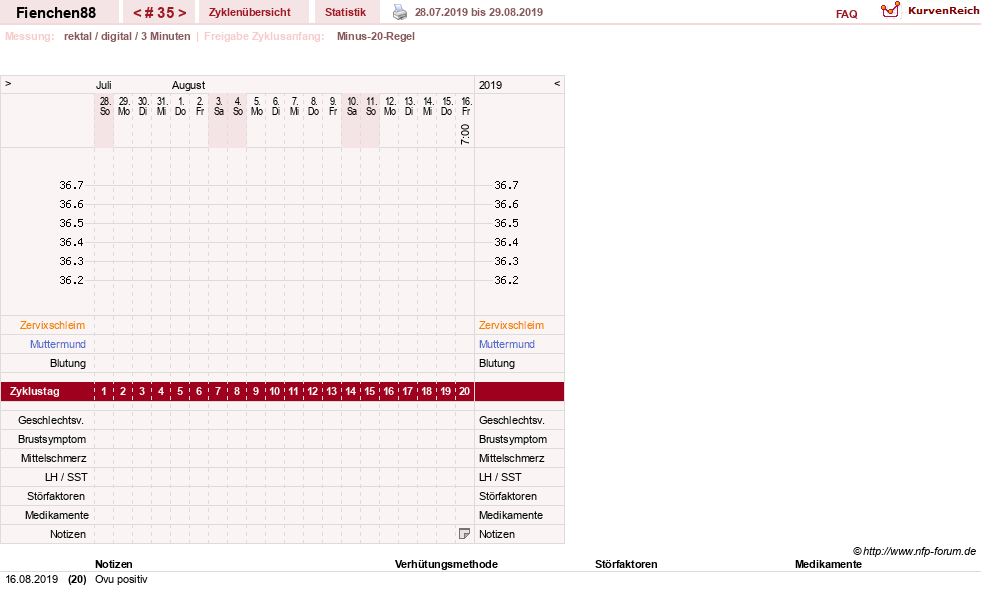Click the left Zervixschleim label
The image size is (981, 603).
click(52, 325)
